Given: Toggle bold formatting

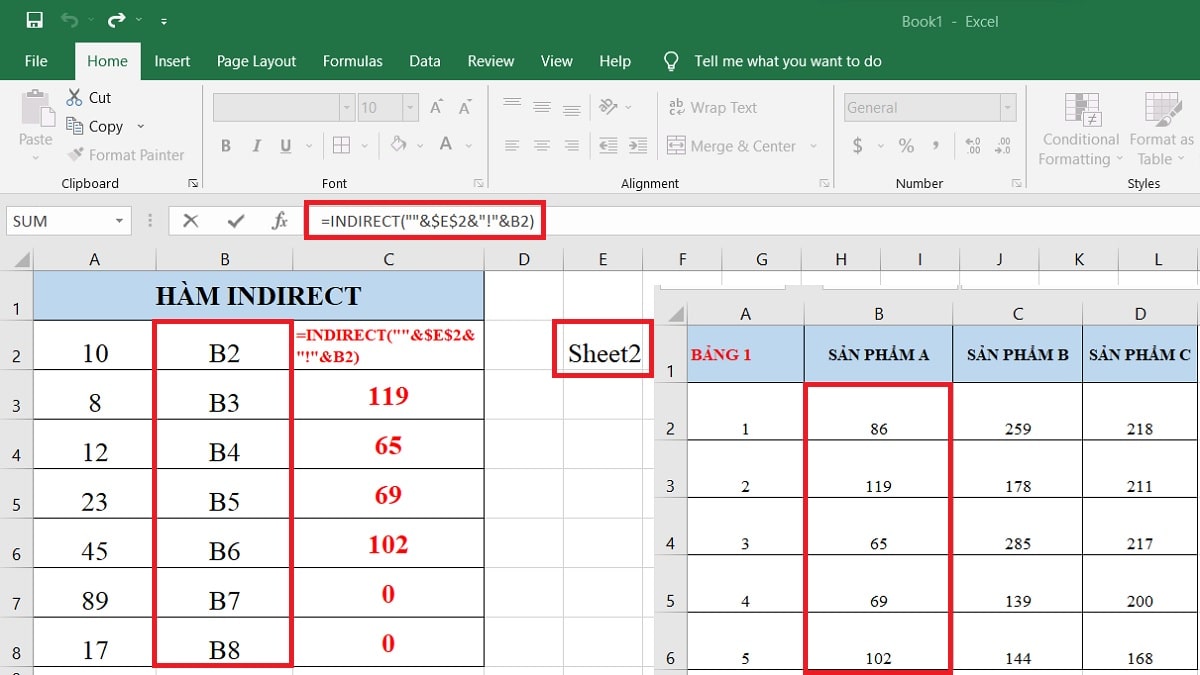Looking at the screenshot, I should [225, 145].
